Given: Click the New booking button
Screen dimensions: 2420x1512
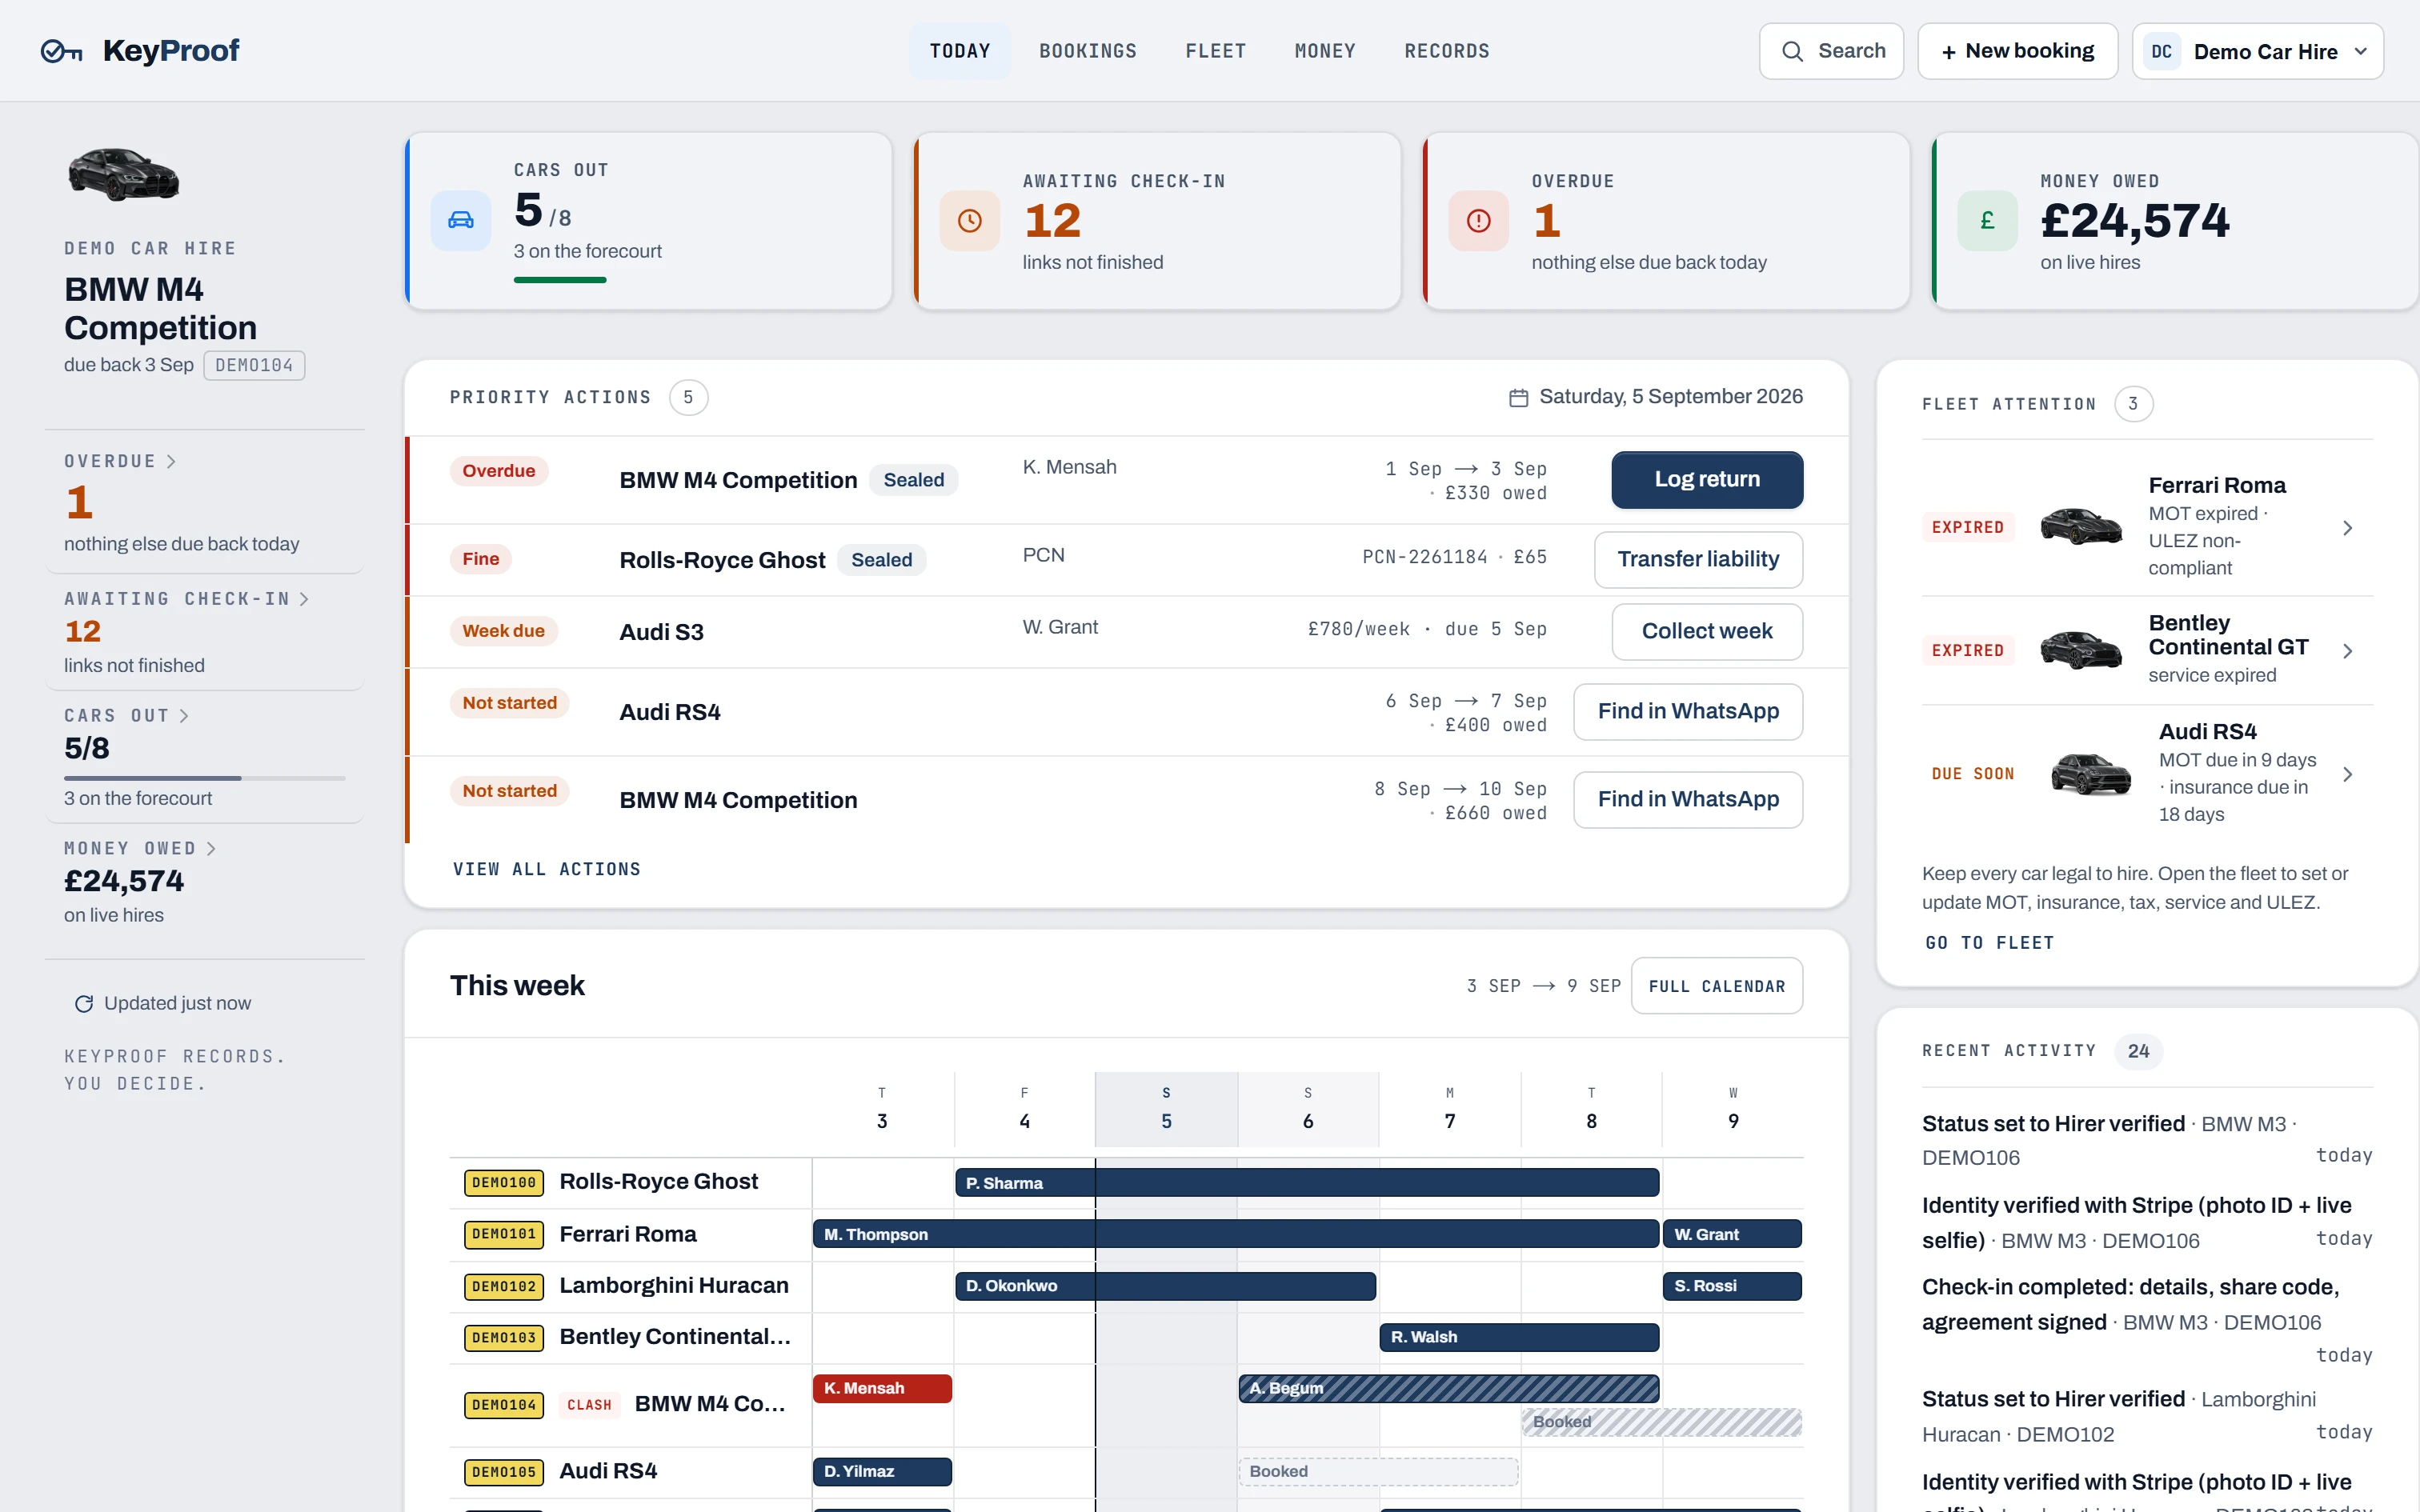Looking at the screenshot, I should (x=2018, y=51).
